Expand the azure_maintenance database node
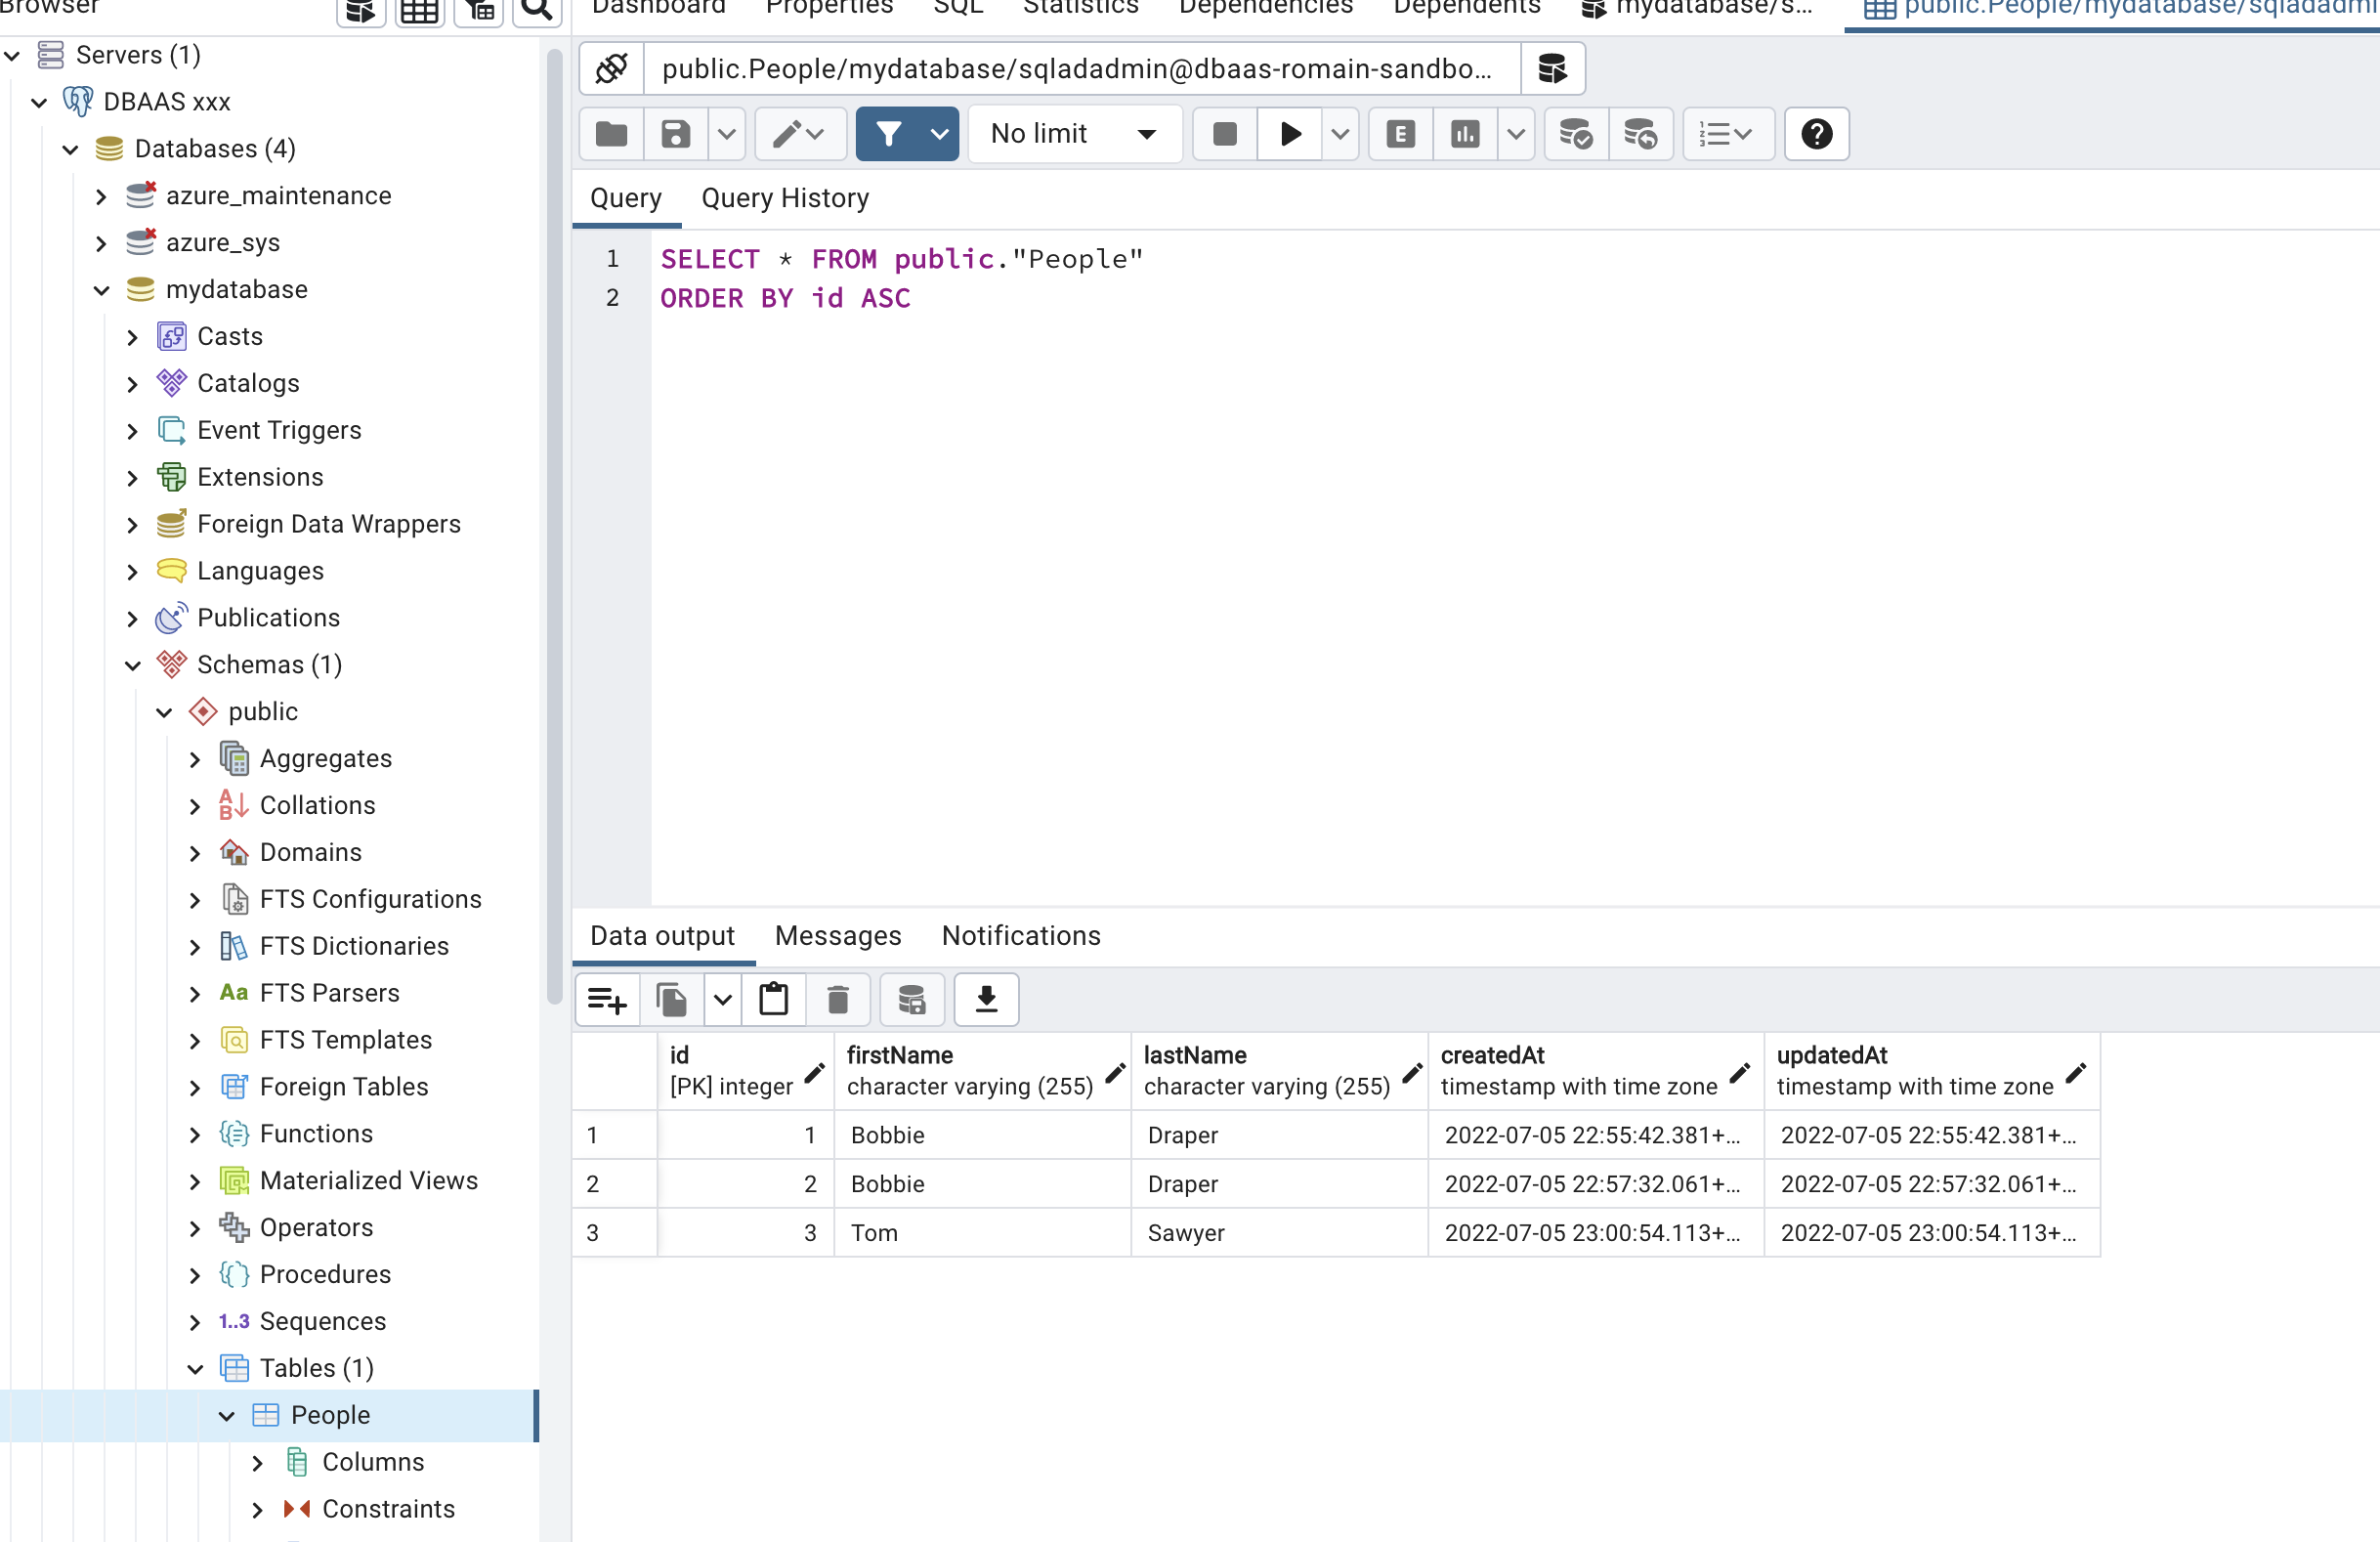The image size is (2380, 1542). click(x=101, y=196)
